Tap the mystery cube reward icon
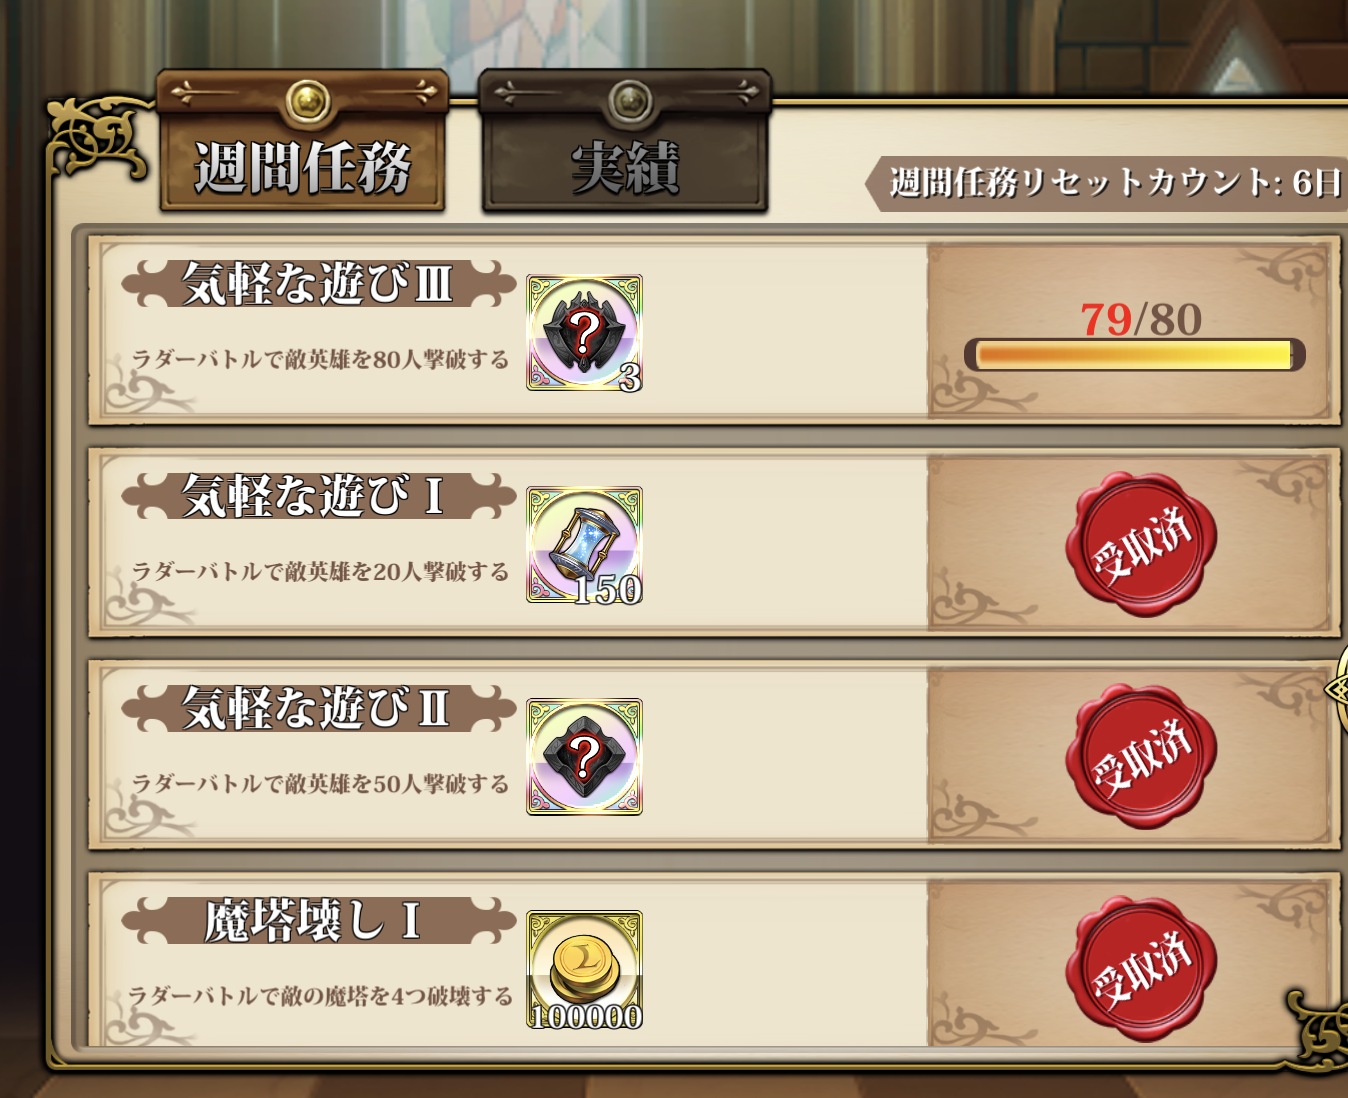The width and height of the screenshot is (1348, 1098). point(585,757)
